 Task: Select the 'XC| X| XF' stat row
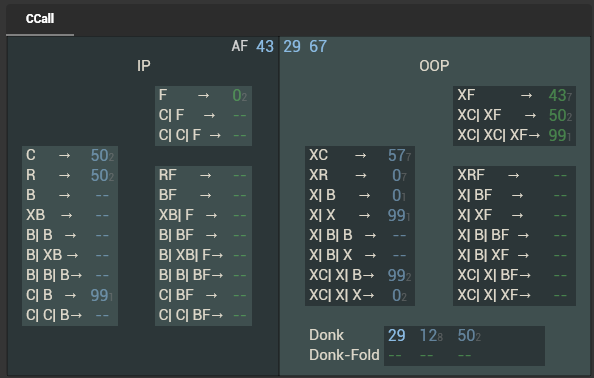click(x=514, y=295)
